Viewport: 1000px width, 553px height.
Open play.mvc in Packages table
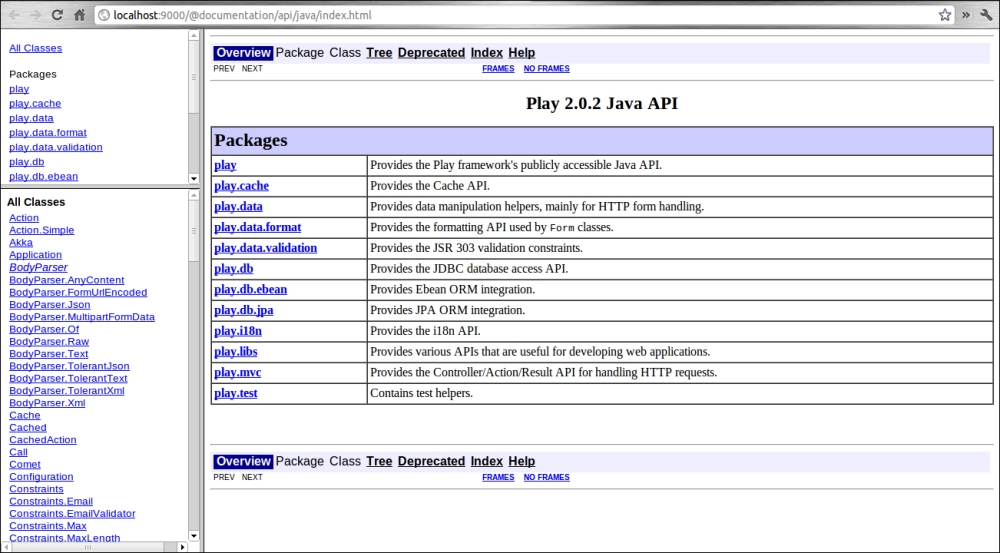point(237,372)
